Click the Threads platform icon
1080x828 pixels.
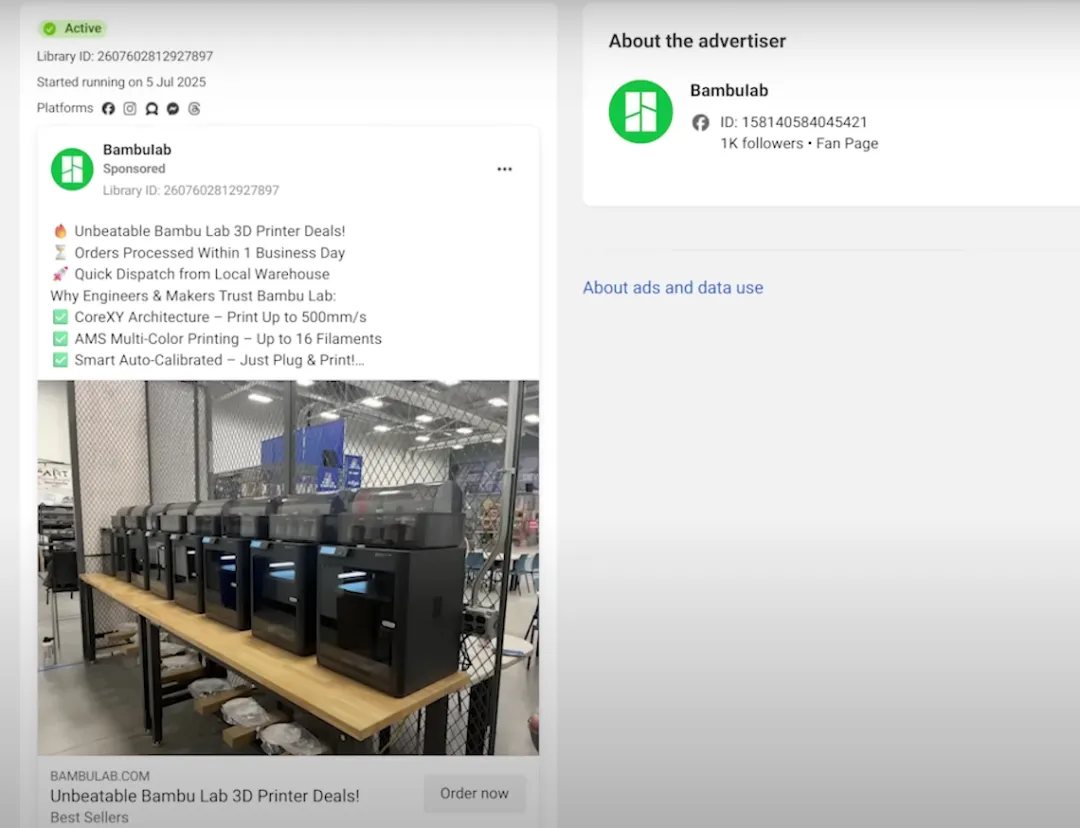point(194,108)
